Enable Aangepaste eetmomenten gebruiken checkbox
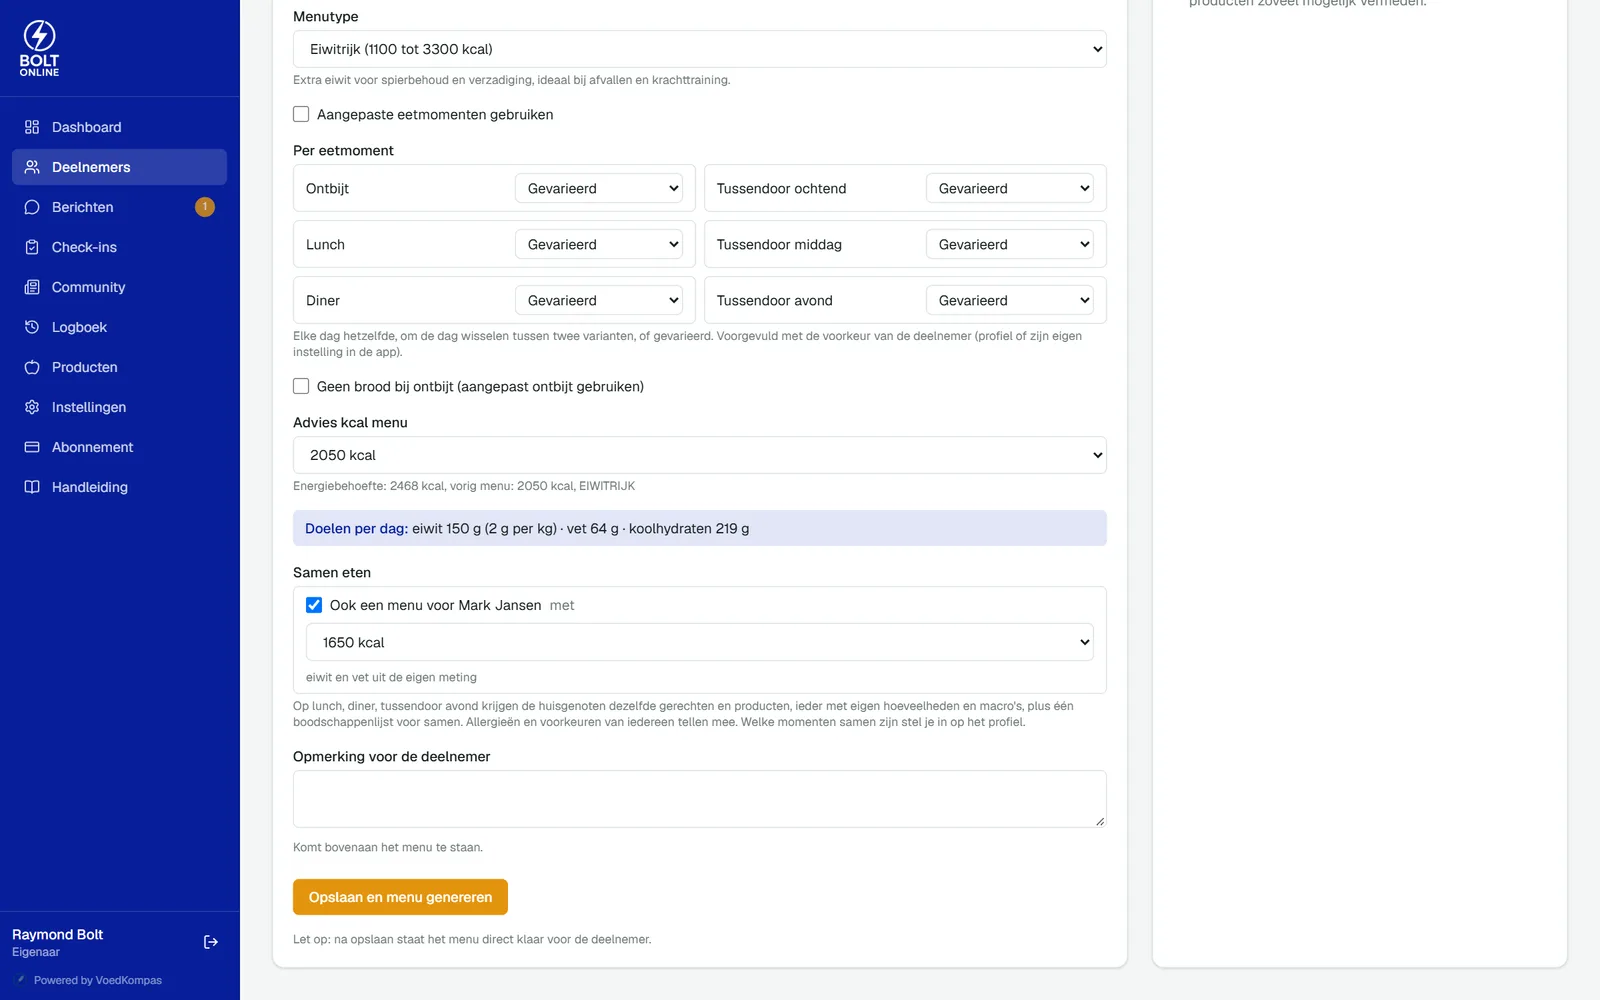The image size is (1600, 1000). tap(301, 114)
